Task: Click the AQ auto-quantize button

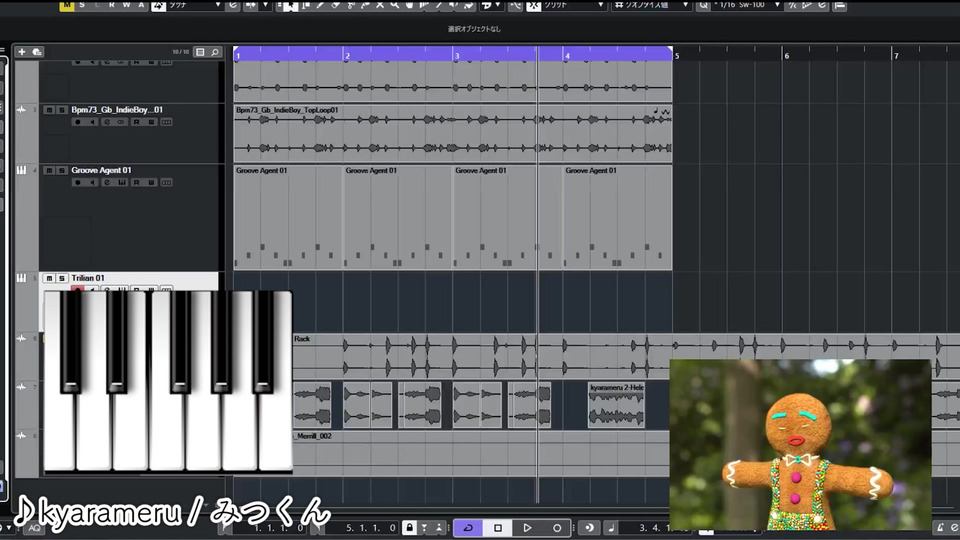Action: [x=34, y=528]
